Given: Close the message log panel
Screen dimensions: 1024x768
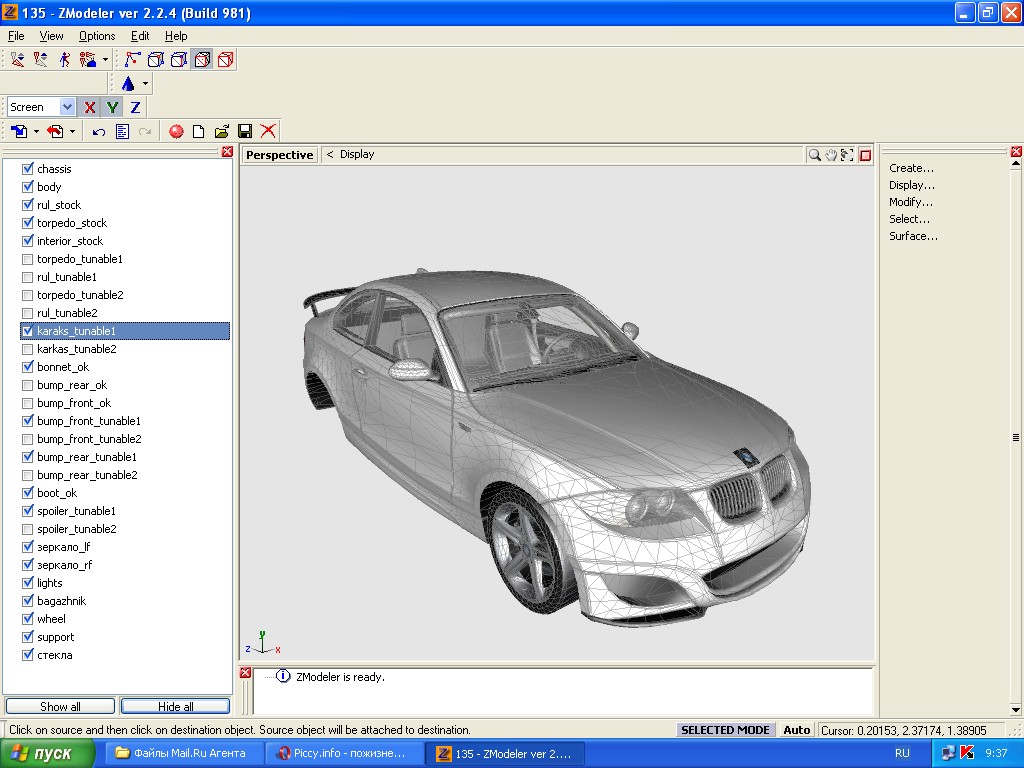Looking at the screenshot, I should (245, 673).
